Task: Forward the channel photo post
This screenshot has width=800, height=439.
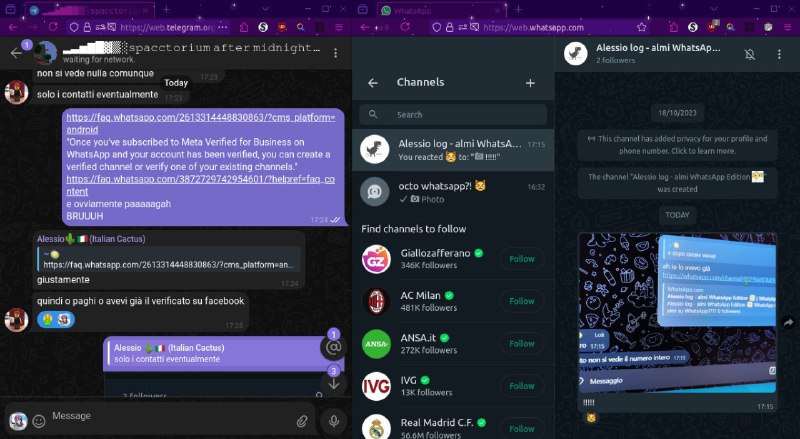Action: pyautogui.click(x=788, y=322)
